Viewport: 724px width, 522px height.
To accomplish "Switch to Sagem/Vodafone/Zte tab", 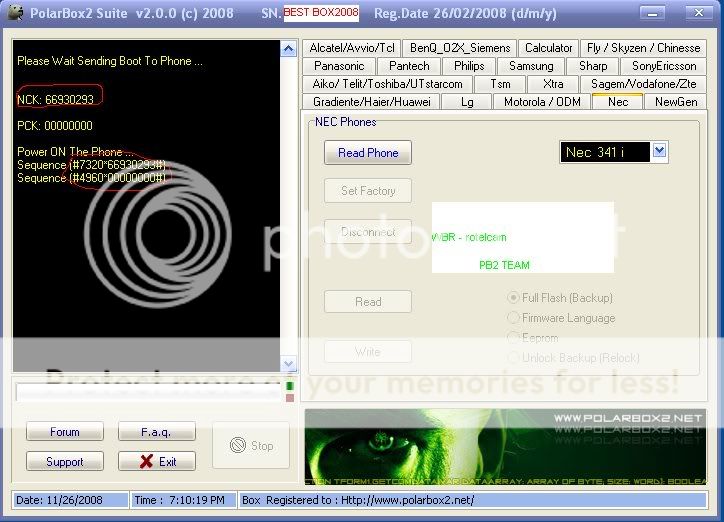I will click(x=643, y=84).
